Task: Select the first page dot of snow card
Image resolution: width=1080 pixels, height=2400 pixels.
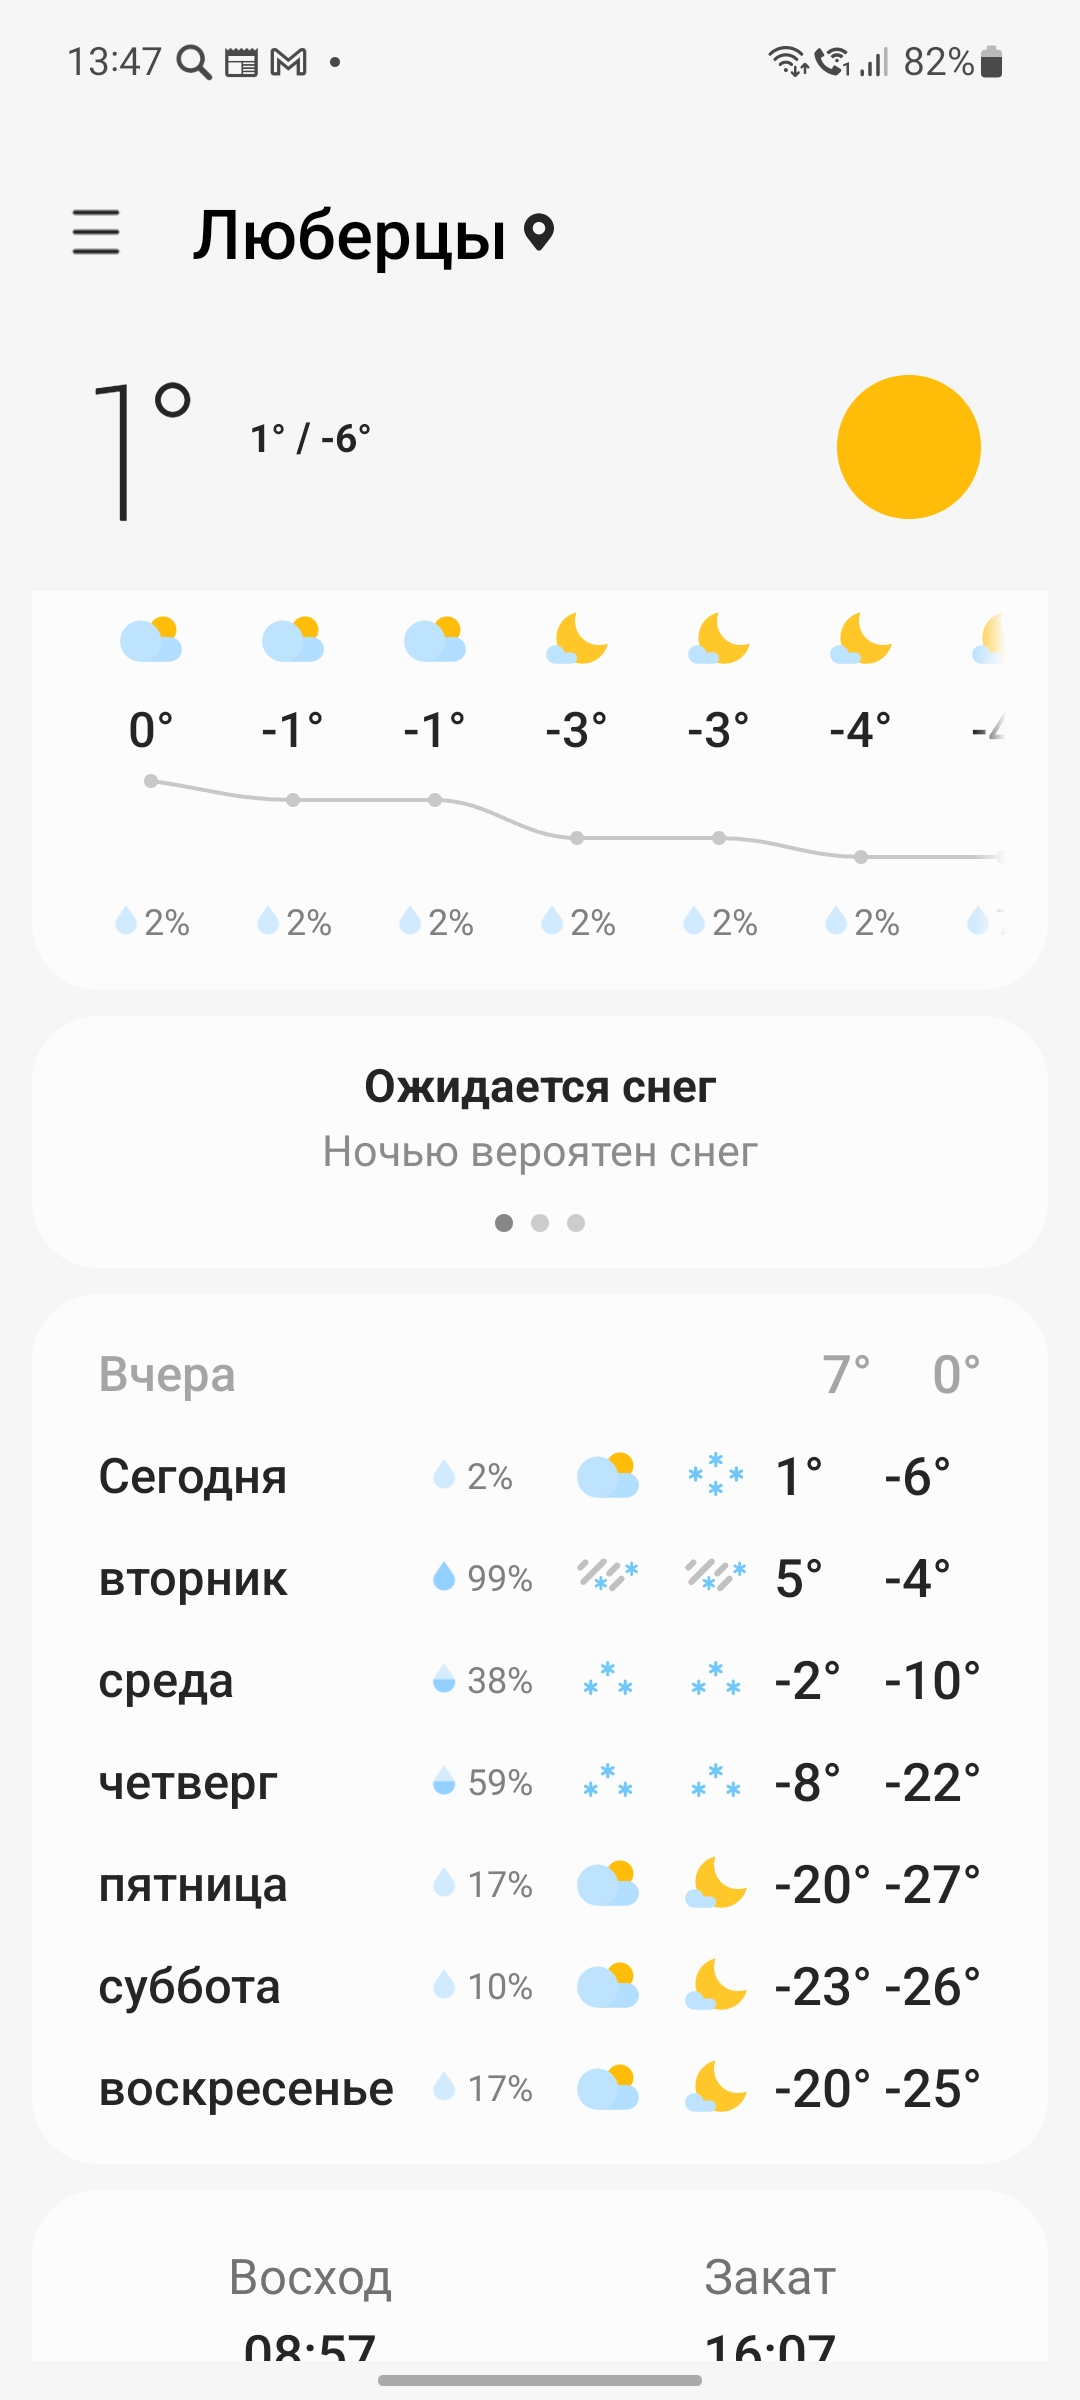Action: [x=504, y=1223]
